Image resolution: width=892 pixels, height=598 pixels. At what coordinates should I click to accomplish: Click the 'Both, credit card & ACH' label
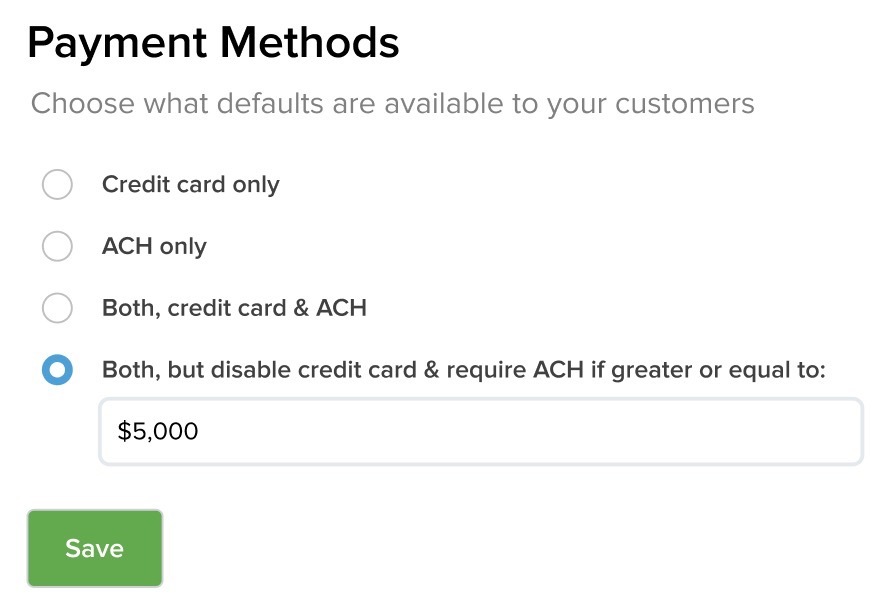(x=234, y=308)
